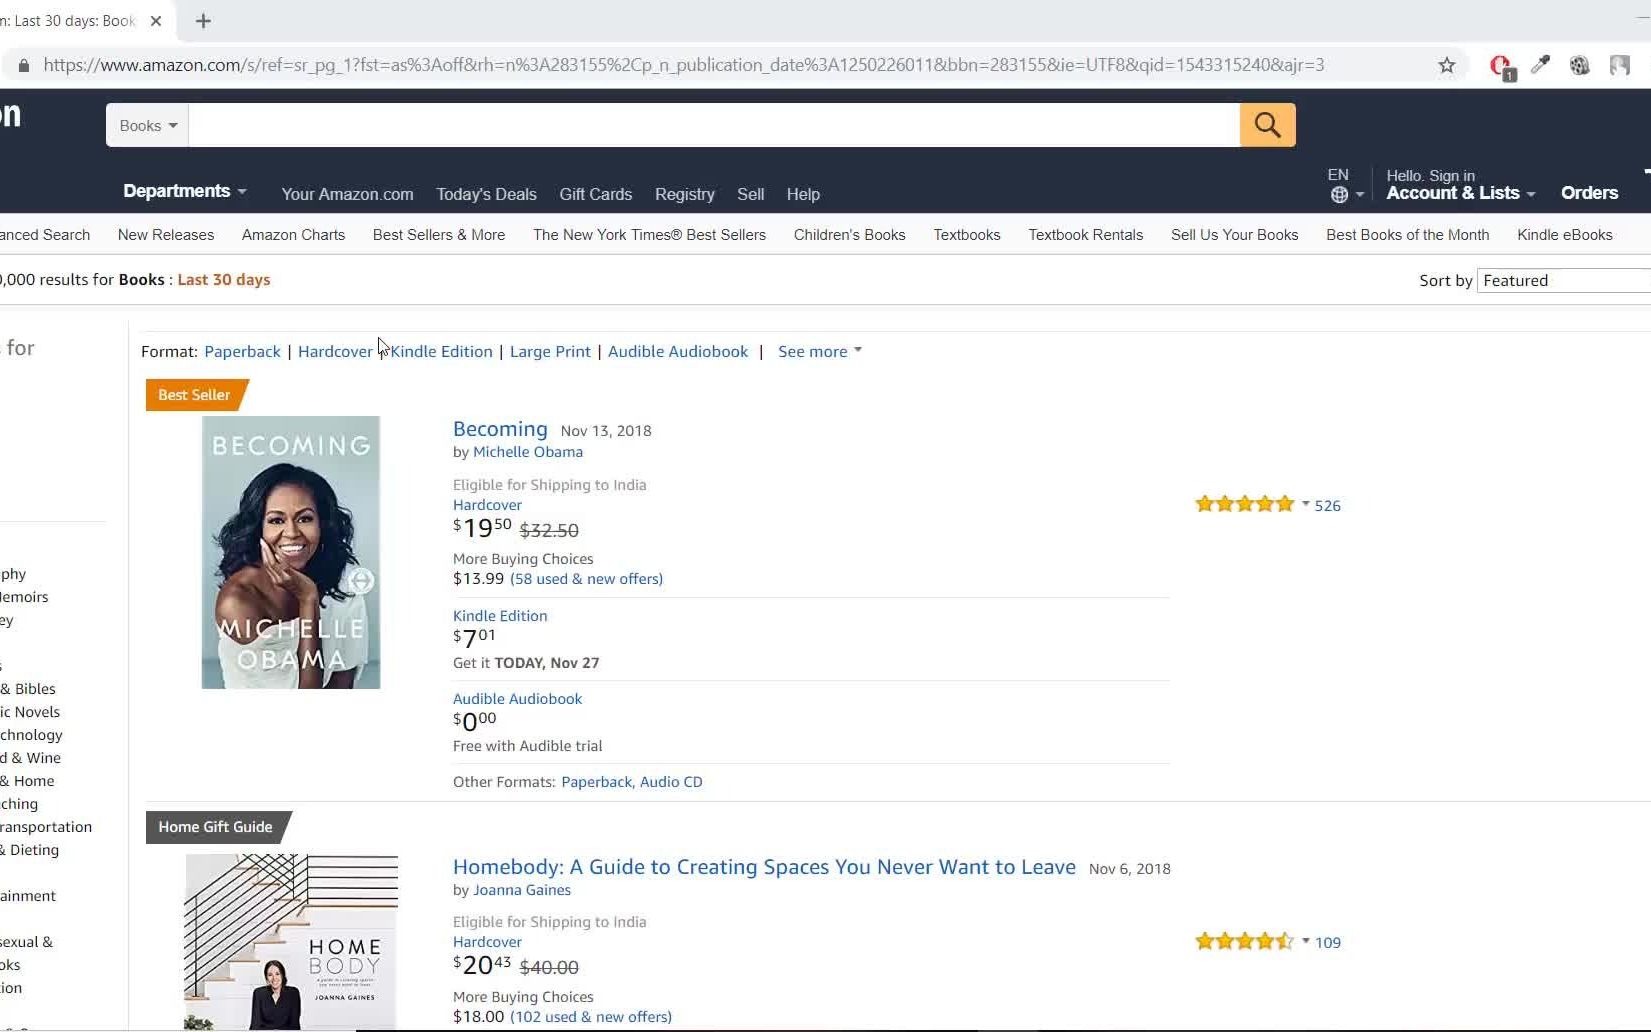
Task: Open Sell Us Your Books
Action: (1235, 235)
